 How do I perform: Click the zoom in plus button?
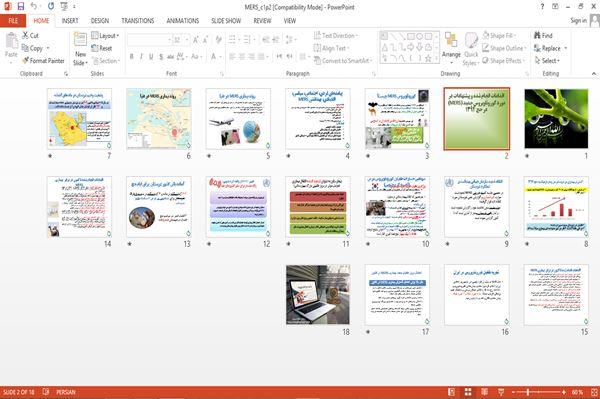(x=564, y=392)
